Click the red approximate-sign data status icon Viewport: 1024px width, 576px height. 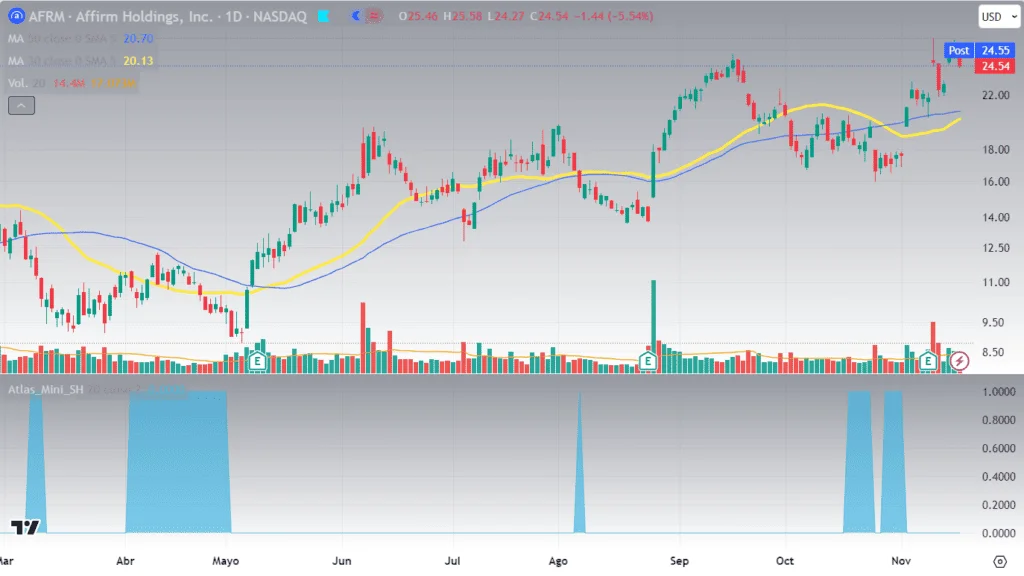373,16
